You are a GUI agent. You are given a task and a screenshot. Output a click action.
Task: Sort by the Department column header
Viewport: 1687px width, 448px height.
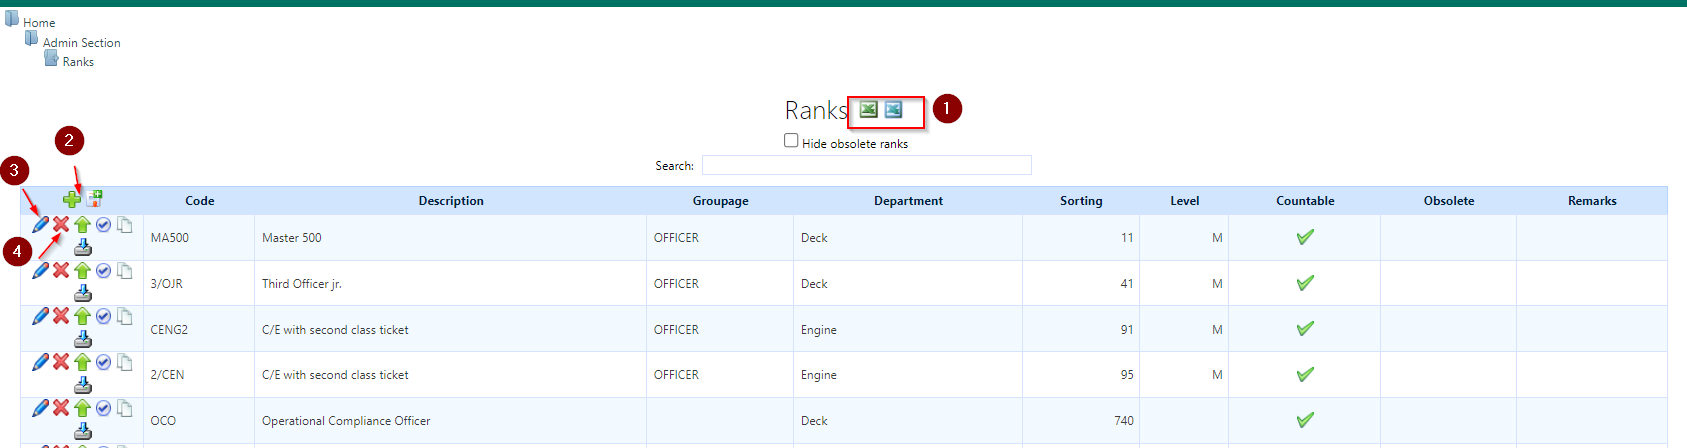click(x=908, y=201)
